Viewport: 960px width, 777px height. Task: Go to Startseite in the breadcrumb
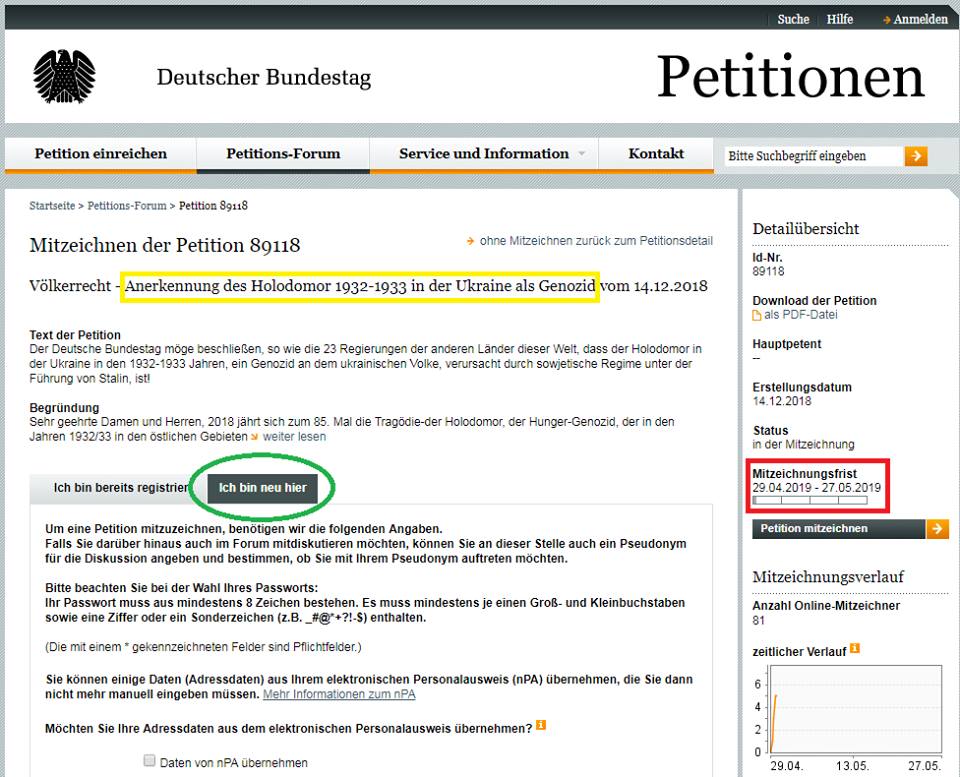[53, 206]
